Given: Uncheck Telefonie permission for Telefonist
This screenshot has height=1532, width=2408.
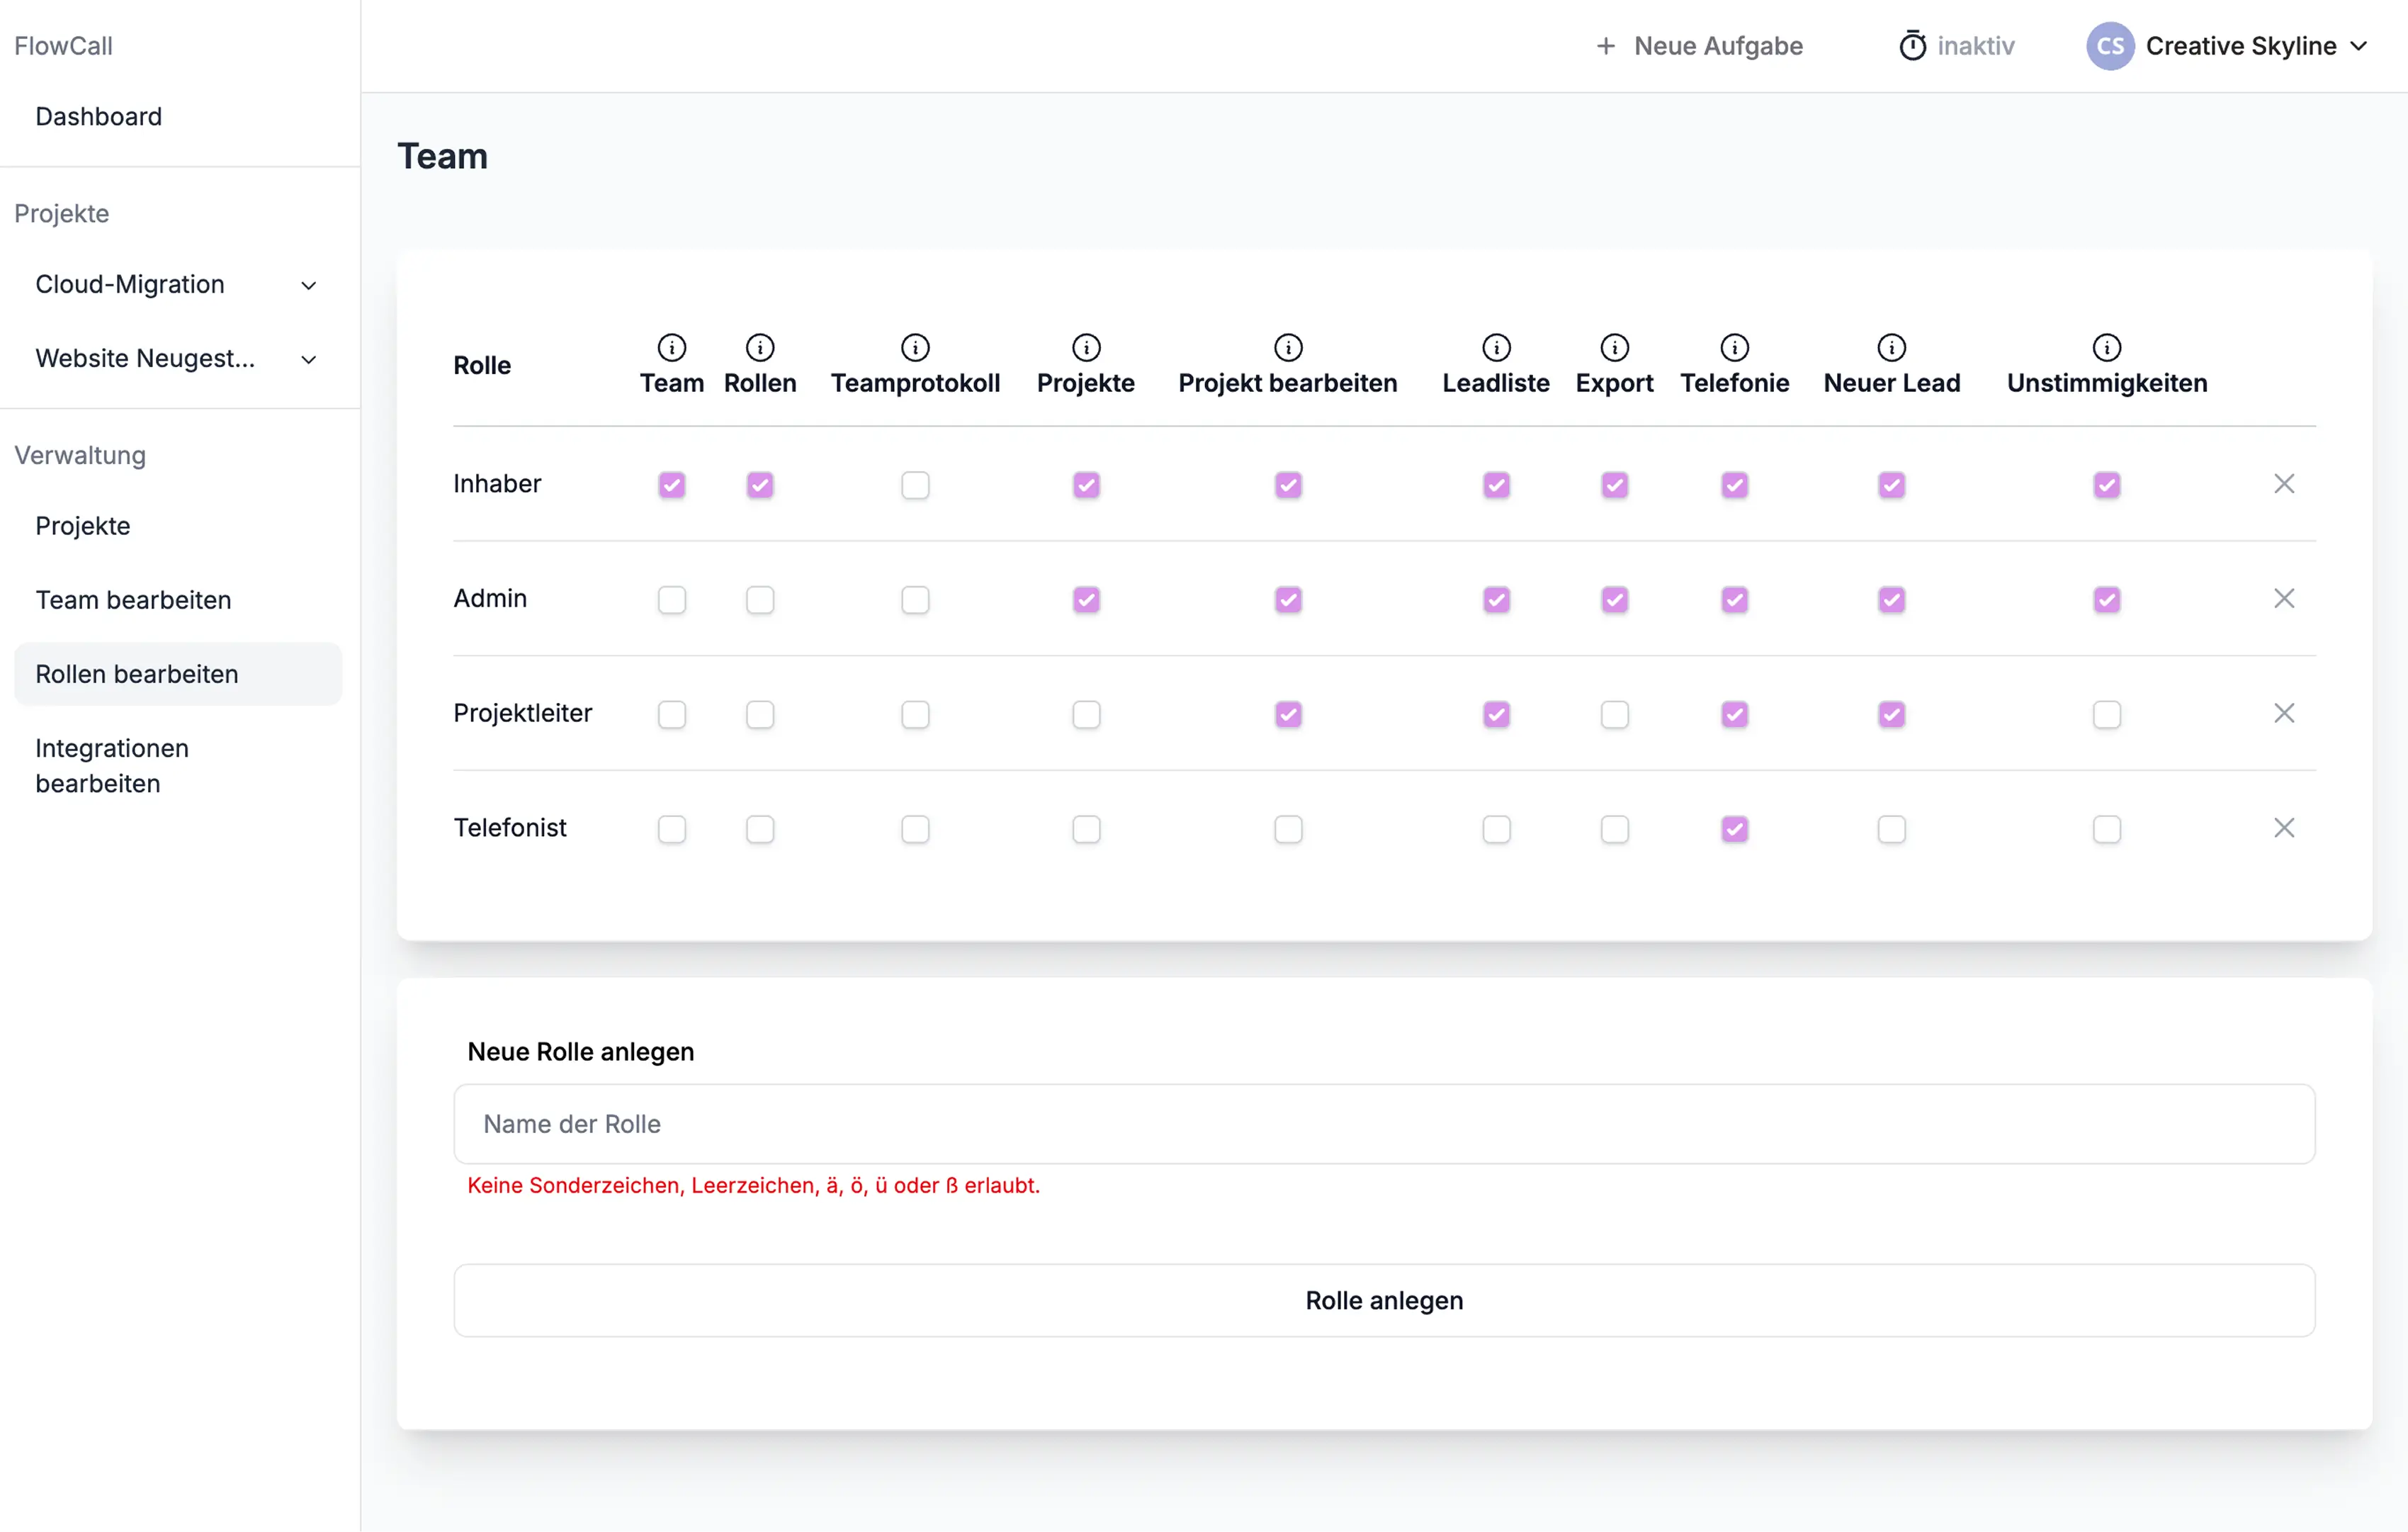Looking at the screenshot, I should pyautogui.click(x=1734, y=829).
